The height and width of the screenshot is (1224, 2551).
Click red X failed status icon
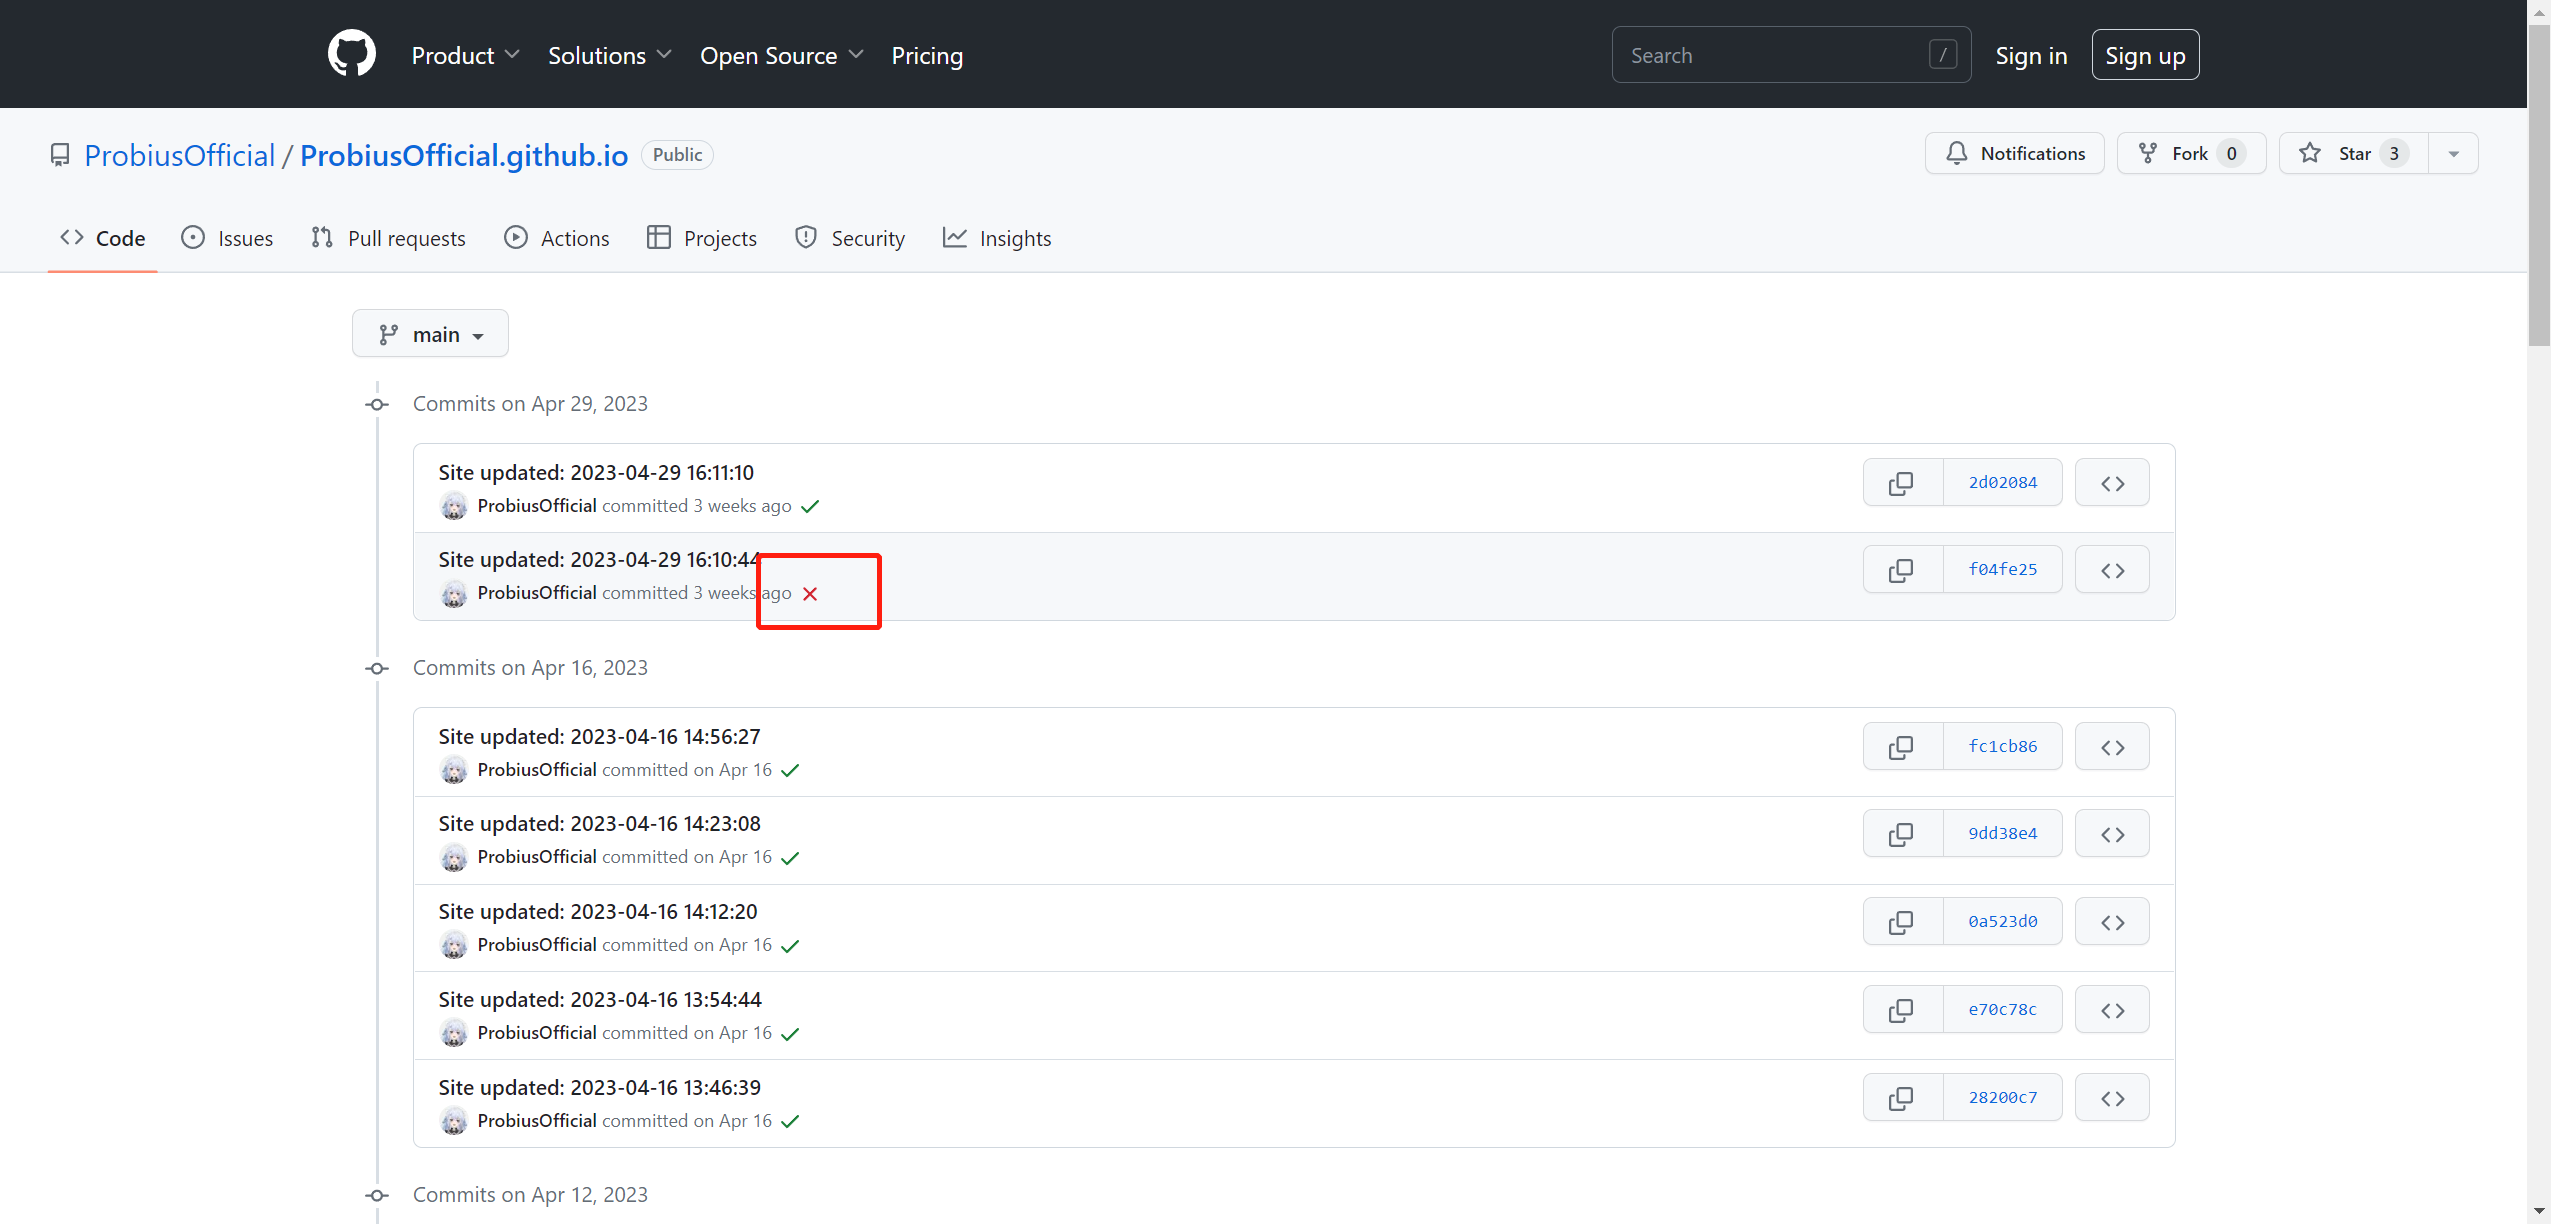point(810,594)
